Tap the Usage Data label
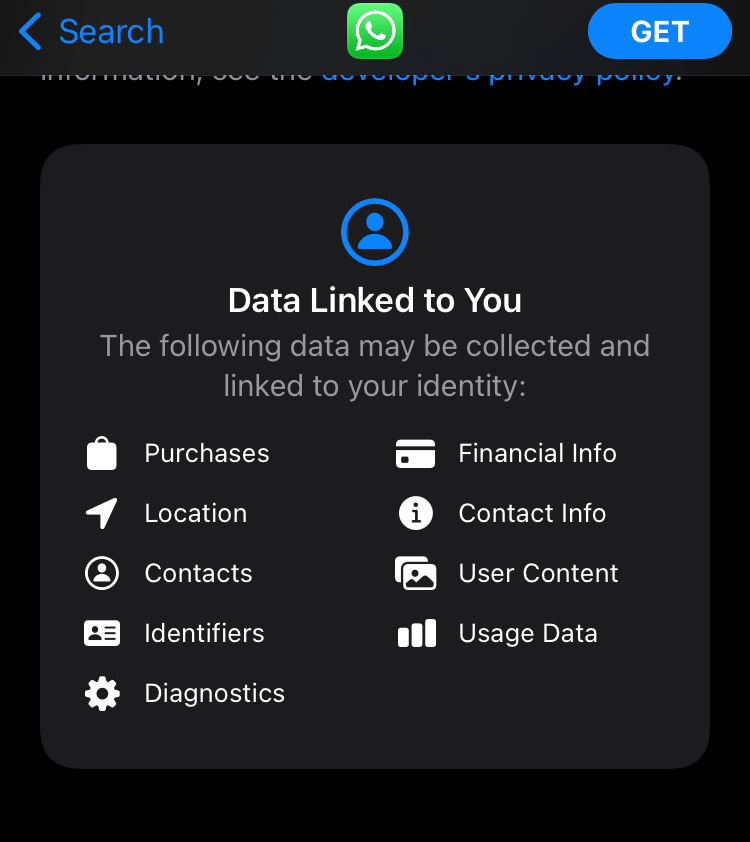This screenshot has width=750, height=842. coord(527,633)
